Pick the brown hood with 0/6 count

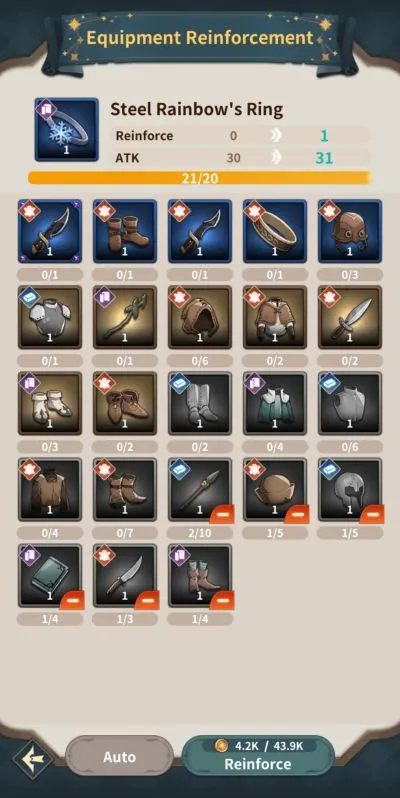click(x=200, y=317)
